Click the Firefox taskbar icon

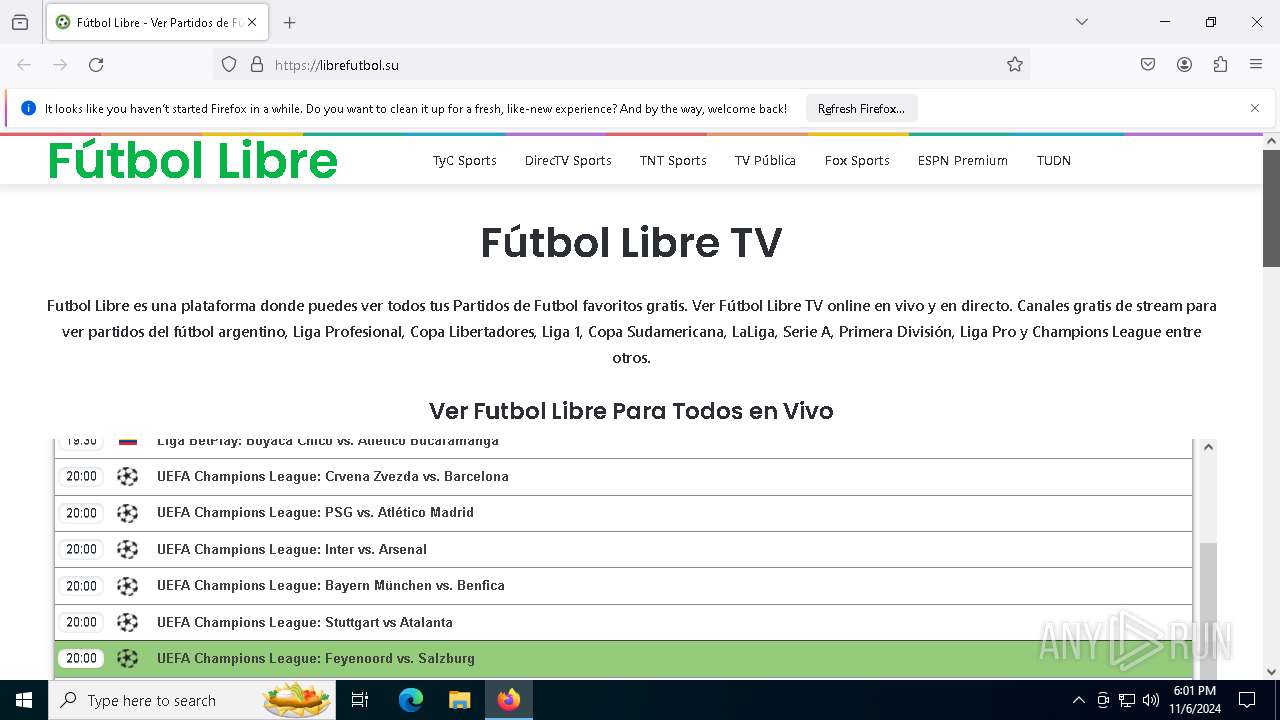(x=508, y=700)
